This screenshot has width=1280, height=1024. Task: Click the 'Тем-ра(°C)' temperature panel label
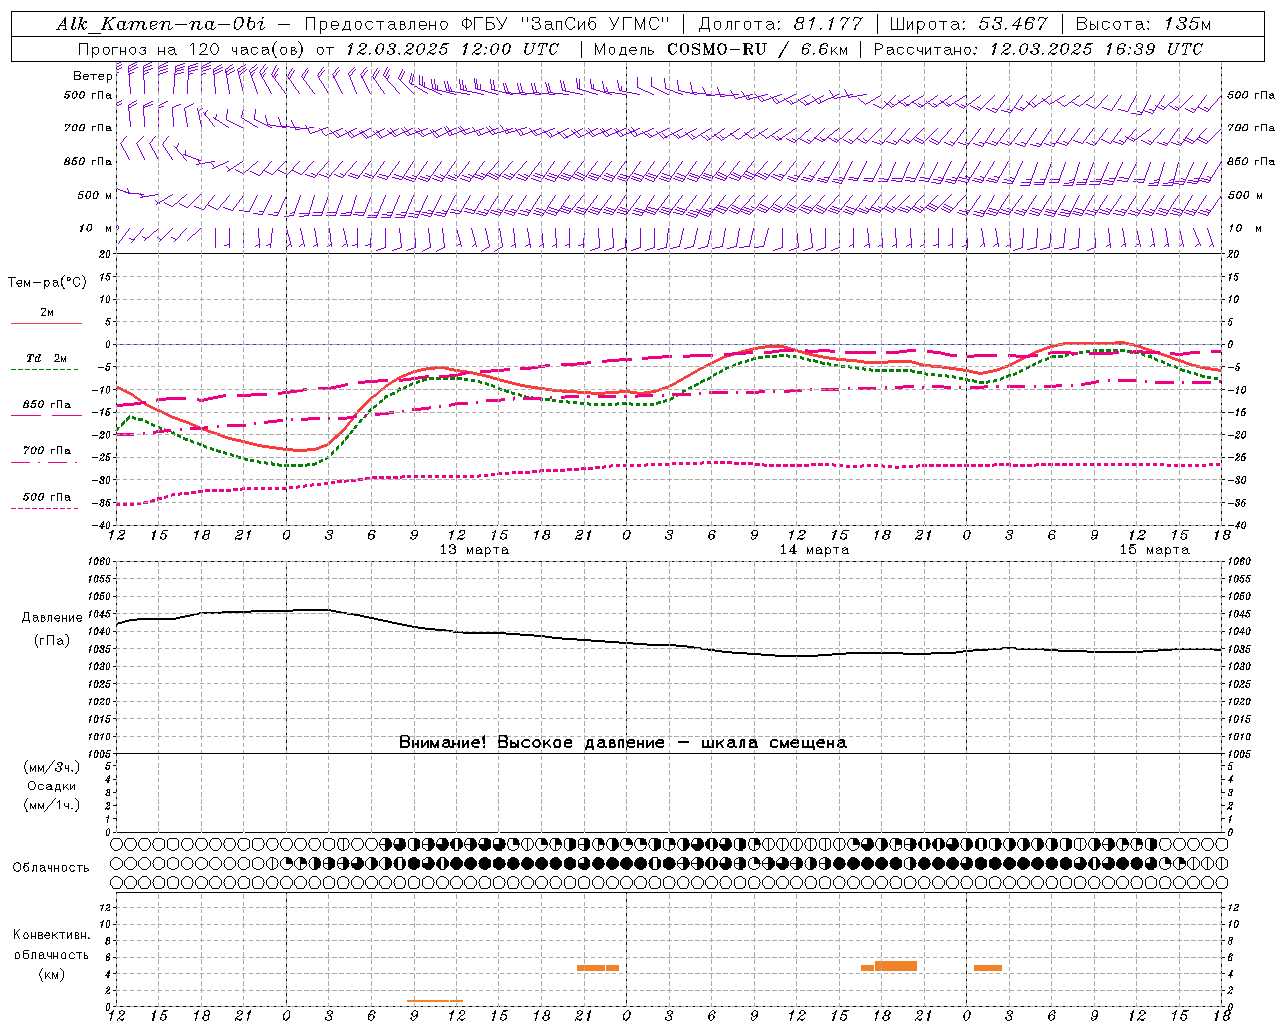point(47,283)
